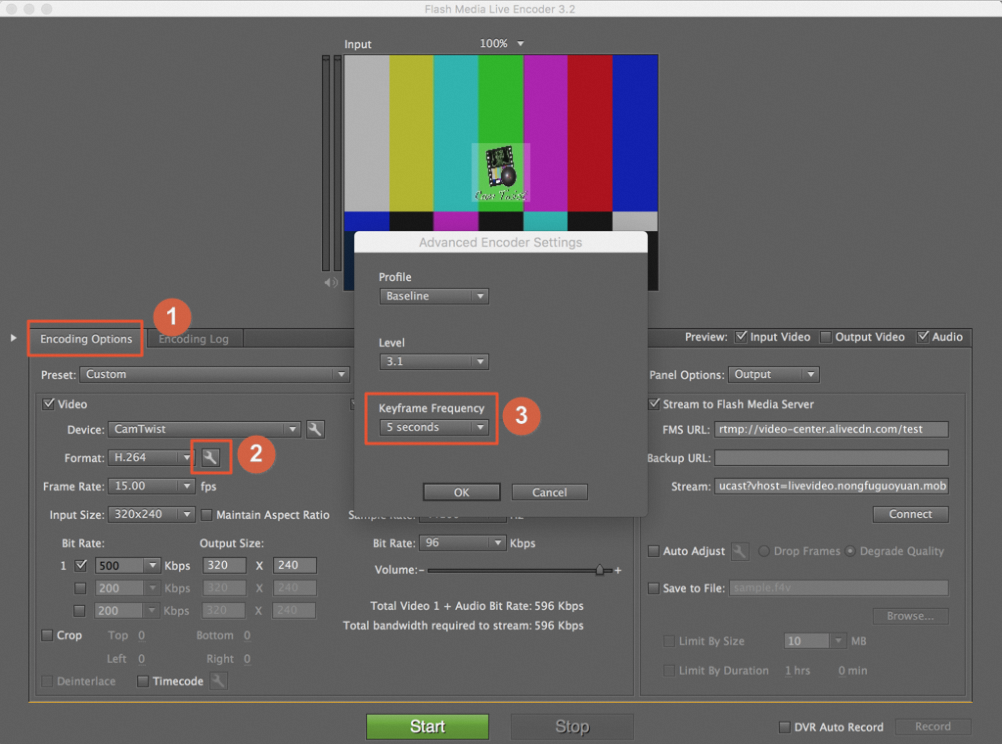
Task: Click the Browse... button
Action: coord(910,616)
